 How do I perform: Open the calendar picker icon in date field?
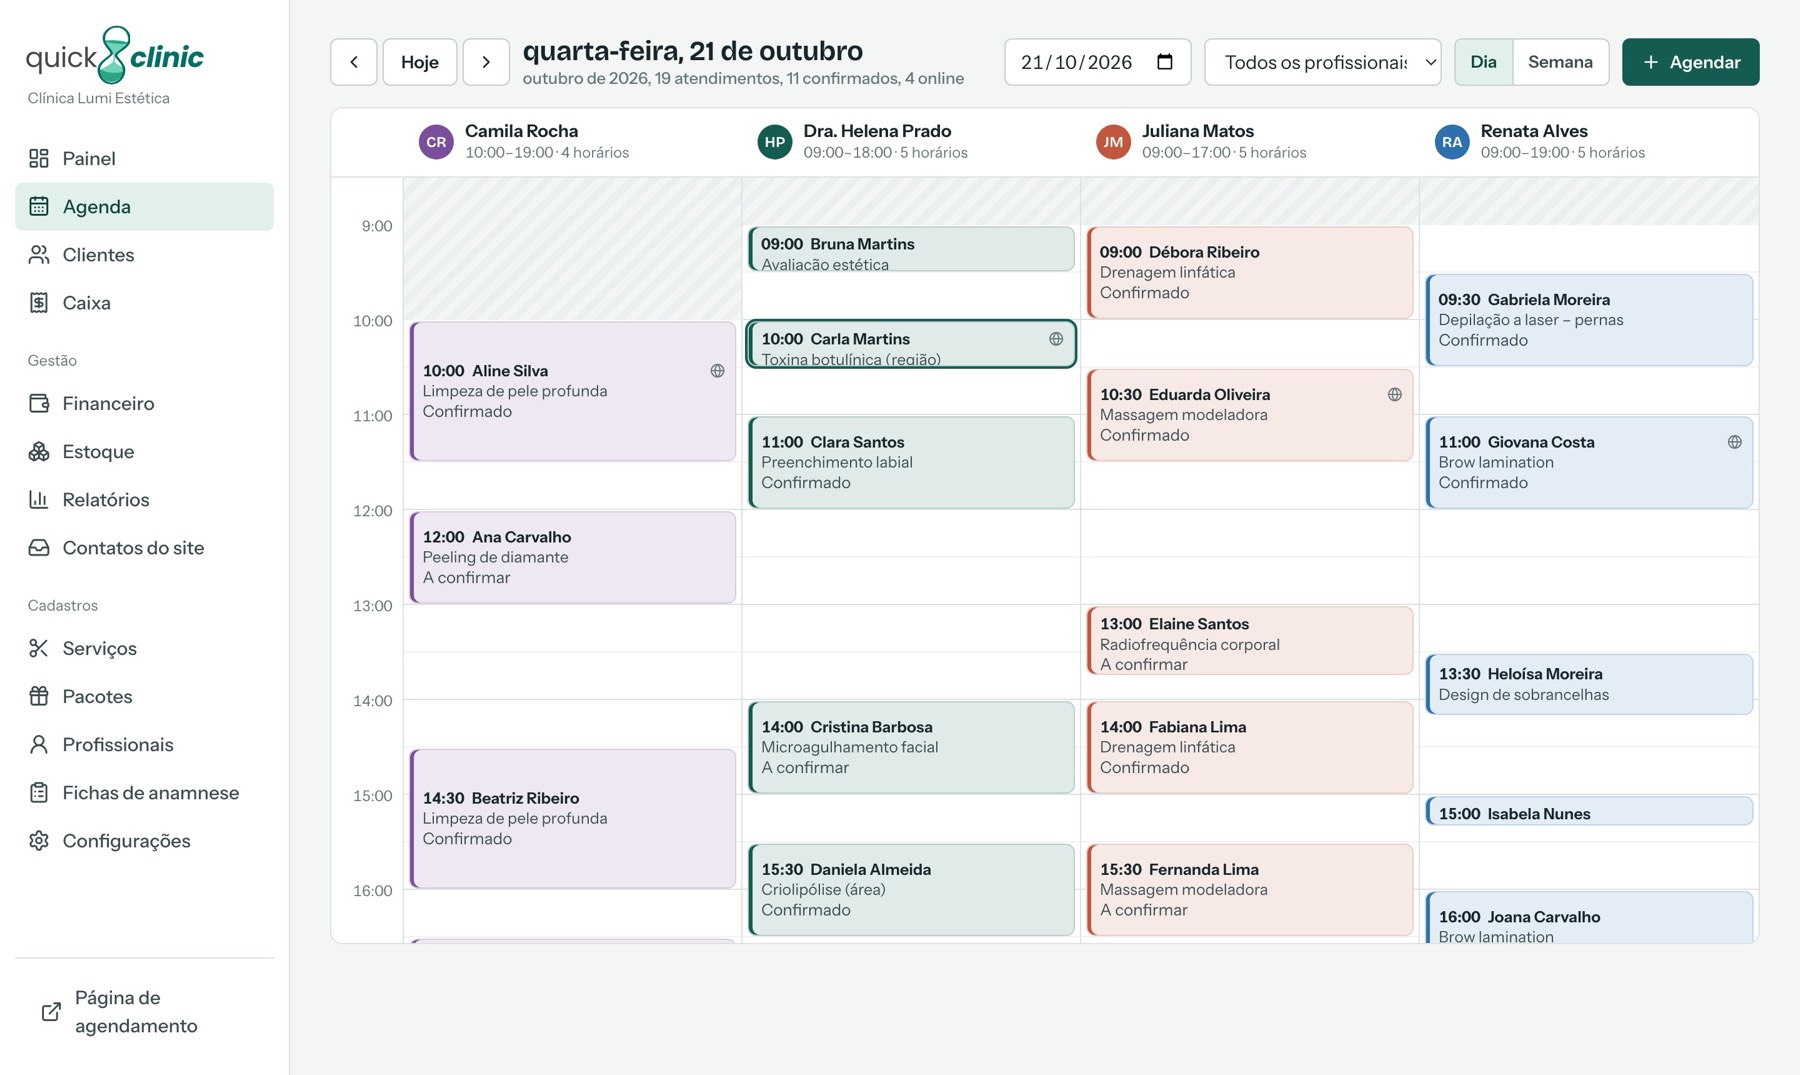pyautogui.click(x=1165, y=62)
